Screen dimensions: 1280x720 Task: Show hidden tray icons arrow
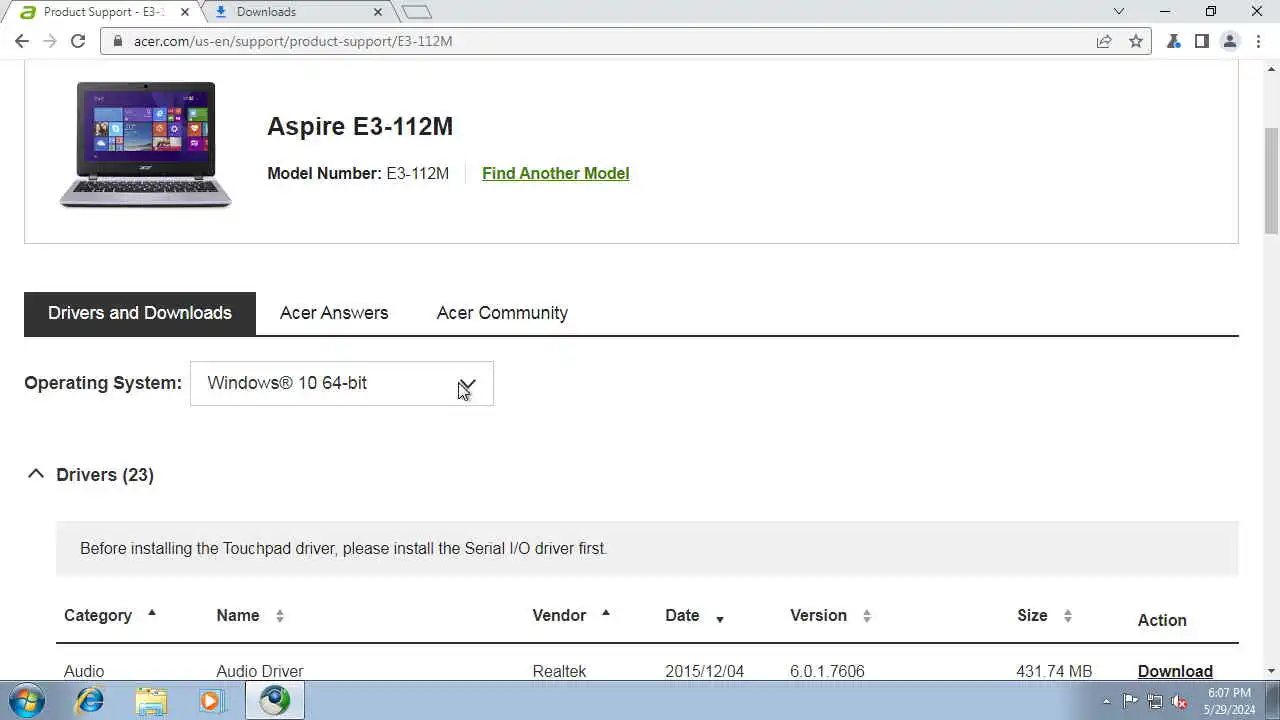coord(1106,701)
